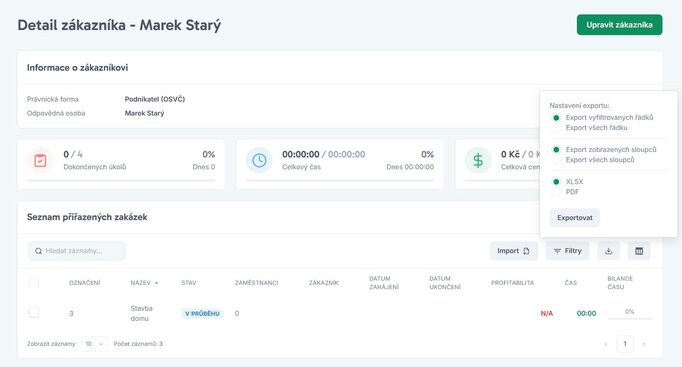Click the download export icon
Image resolution: width=682 pixels, height=367 pixels.
pos(608,251)
